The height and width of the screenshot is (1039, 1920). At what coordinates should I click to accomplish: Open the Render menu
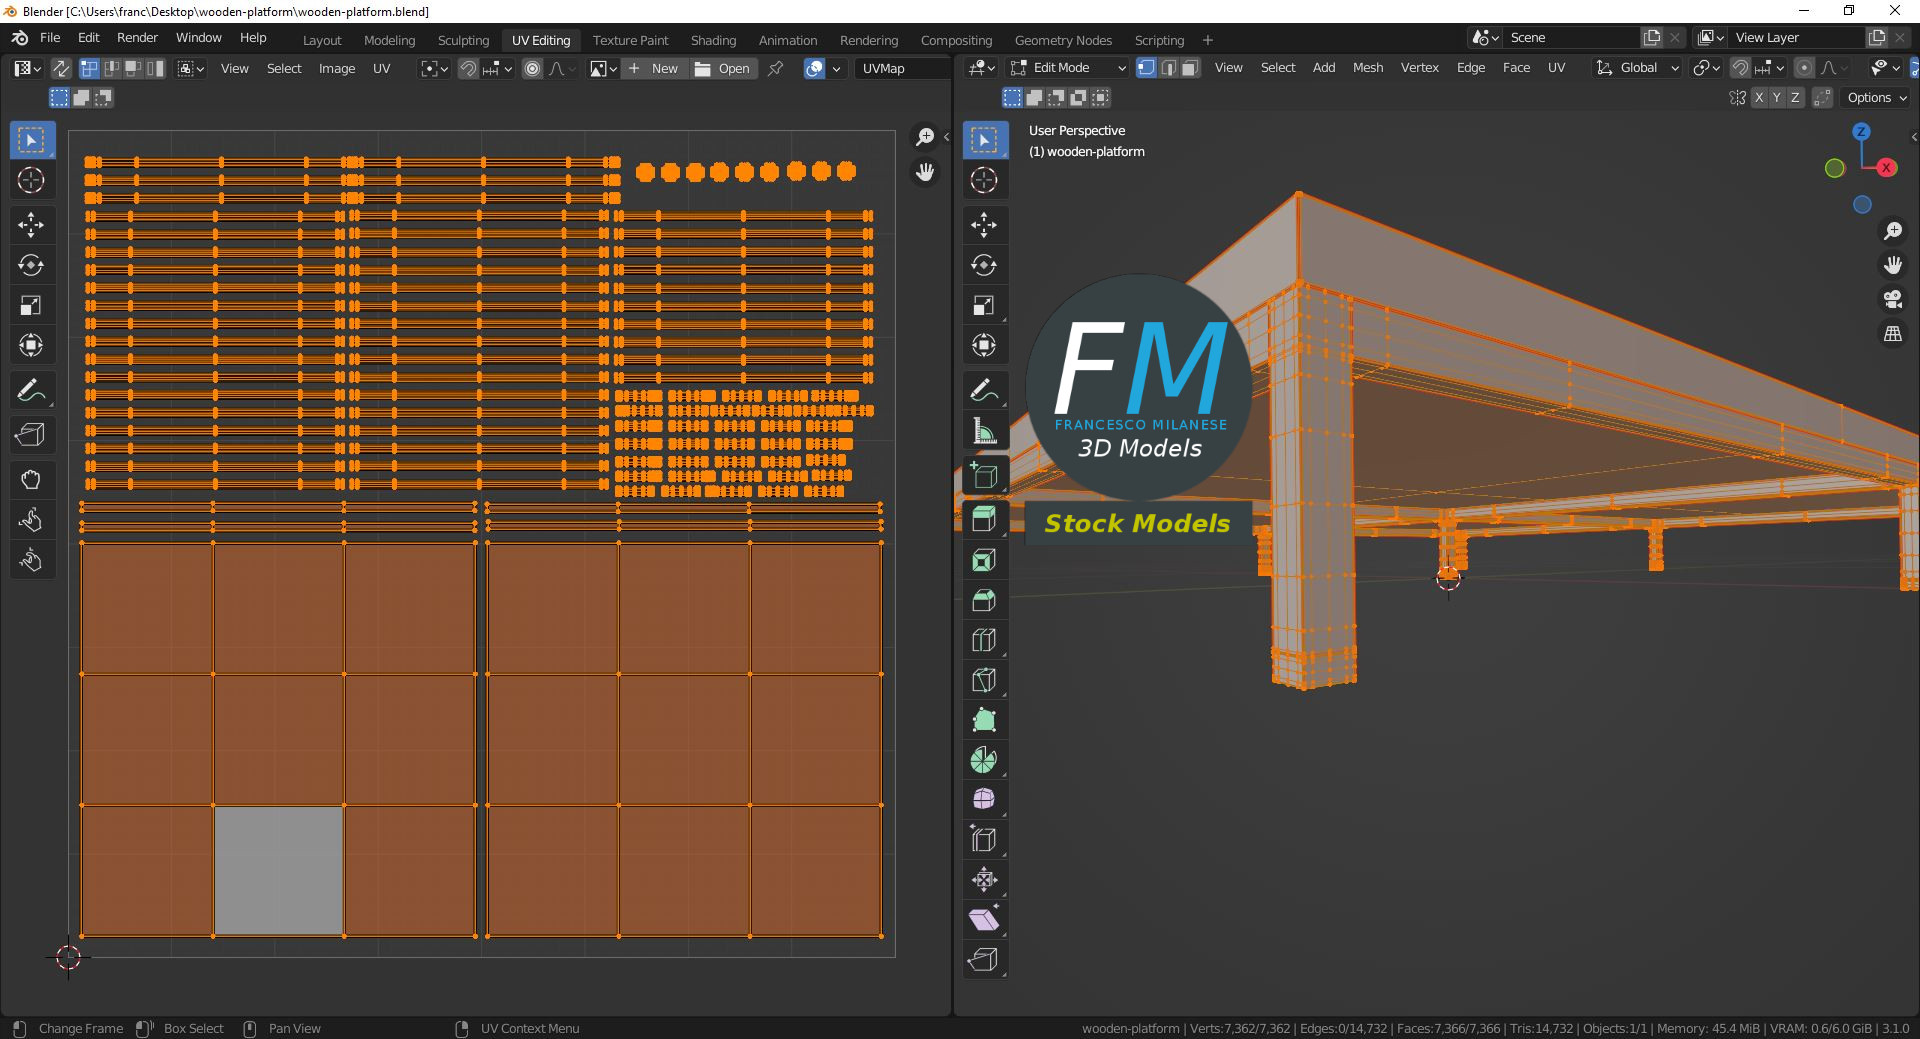[x=137, y=38]
